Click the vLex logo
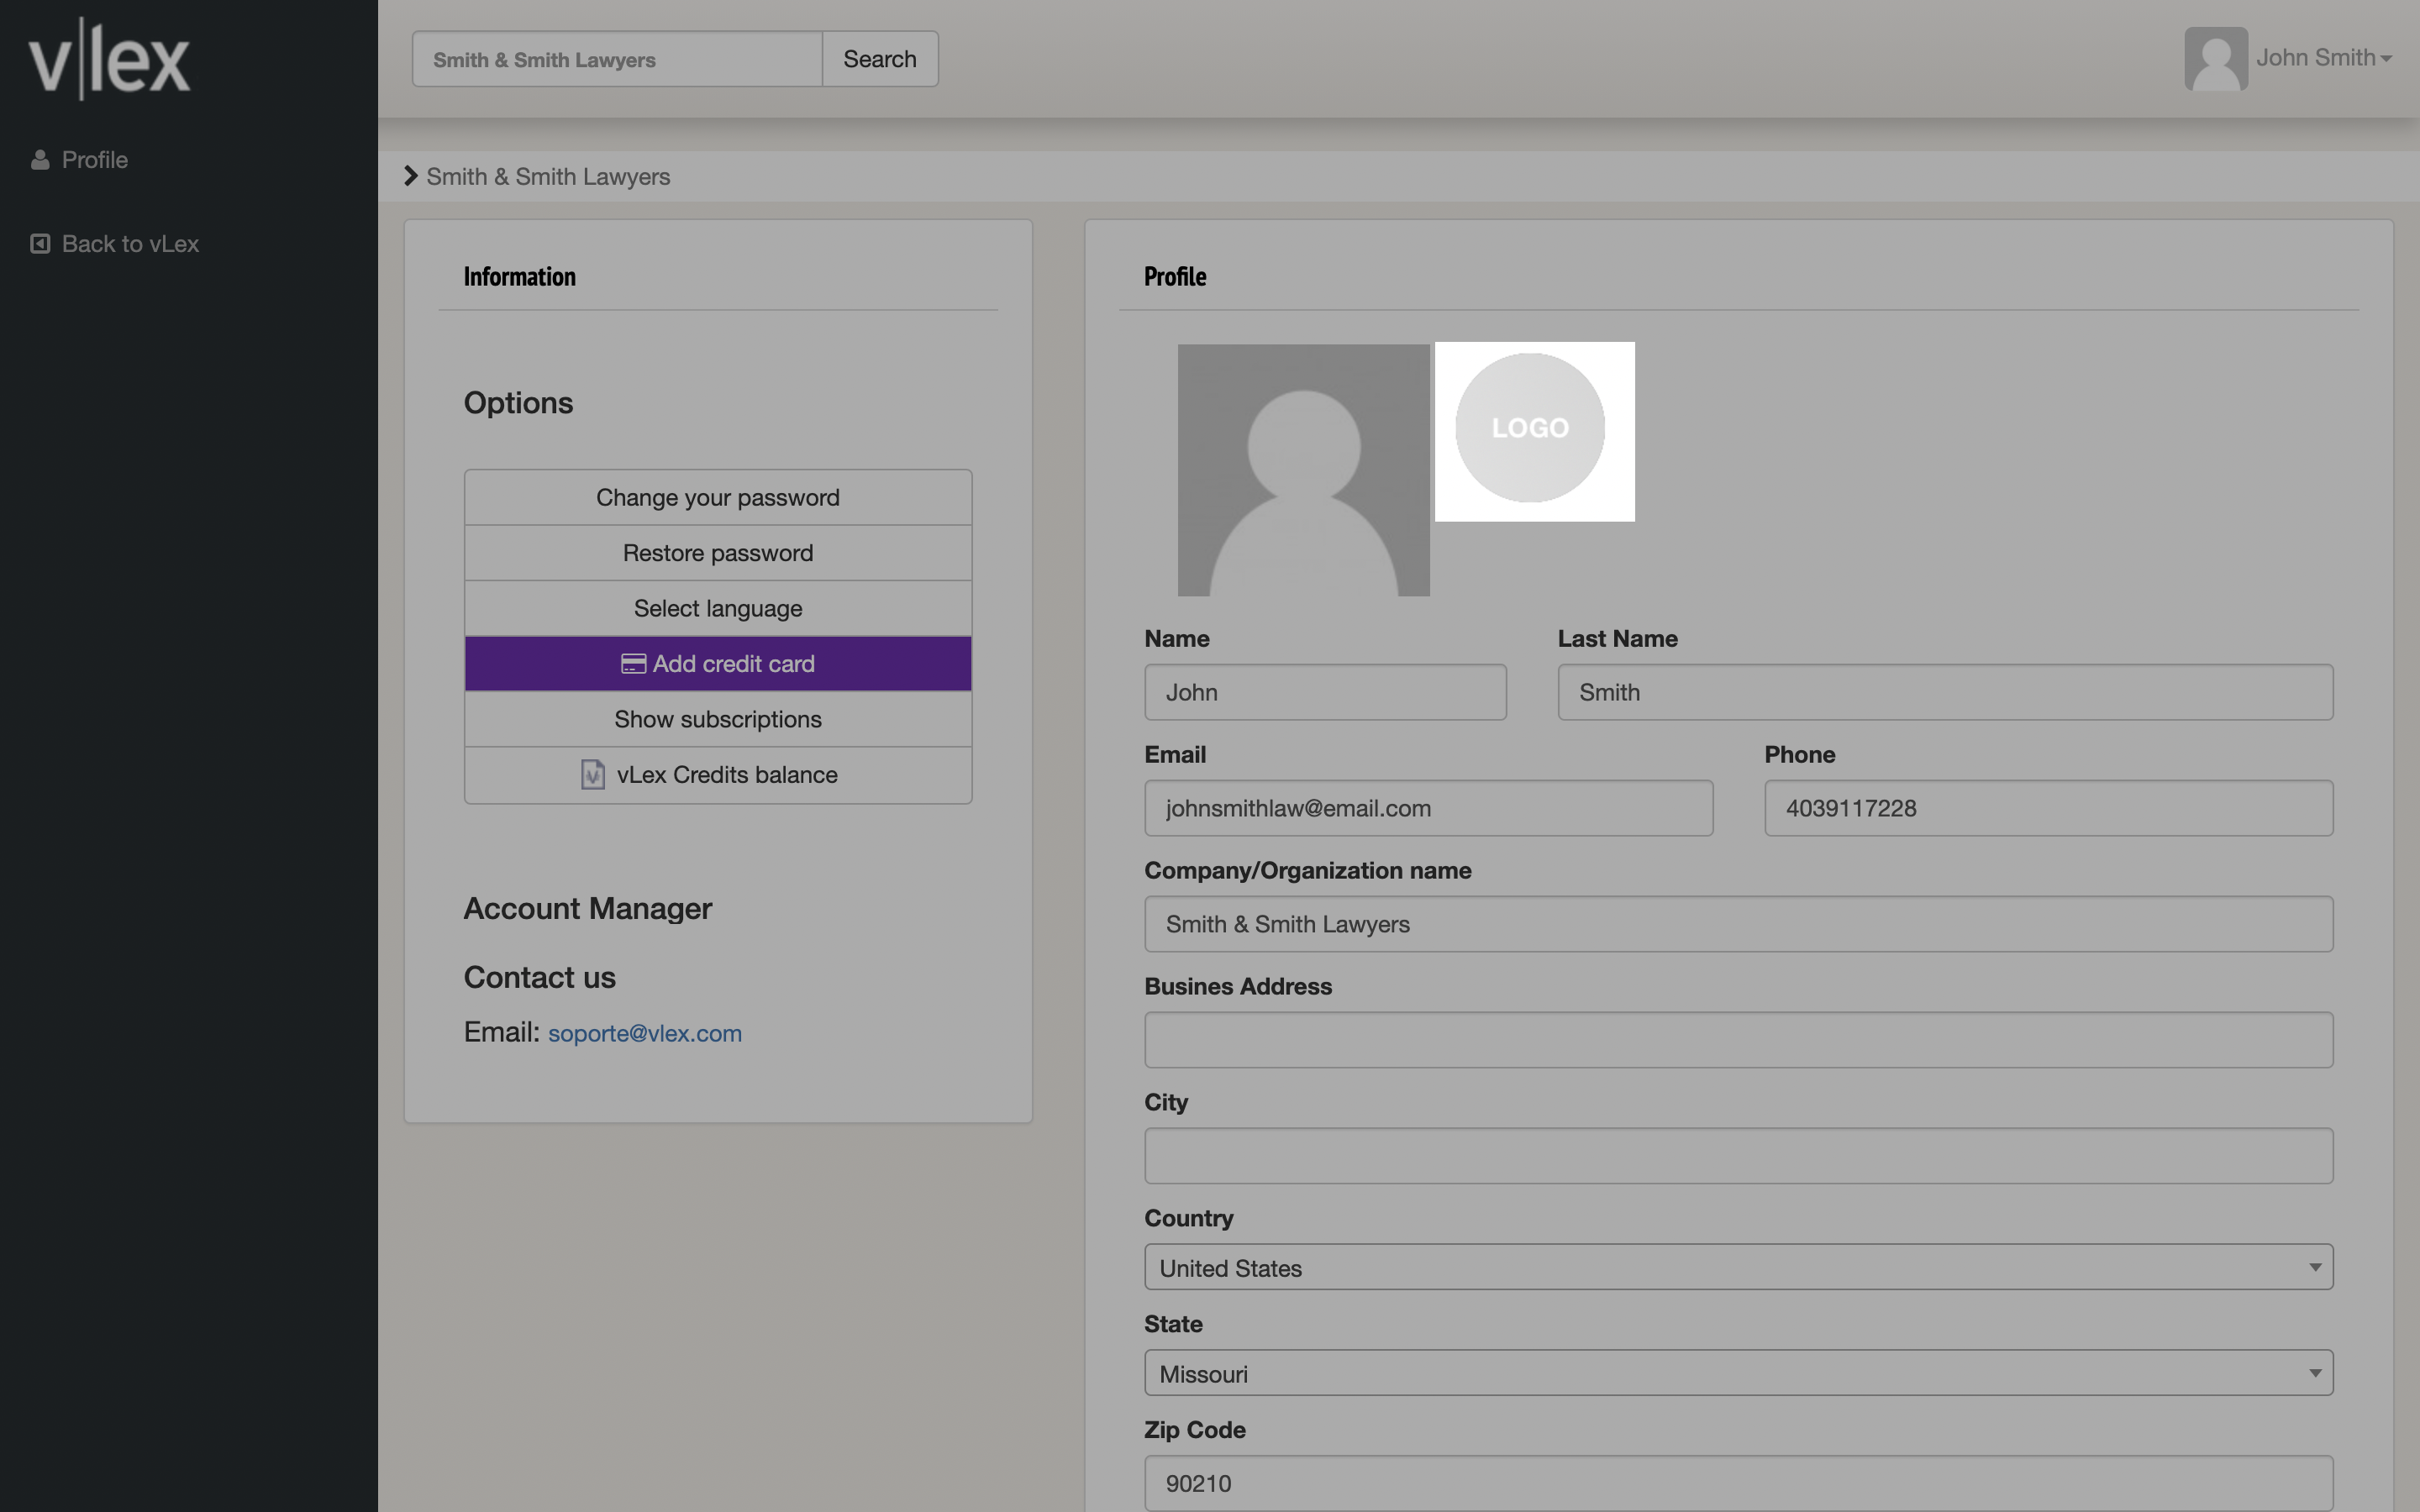 (109, 59)
